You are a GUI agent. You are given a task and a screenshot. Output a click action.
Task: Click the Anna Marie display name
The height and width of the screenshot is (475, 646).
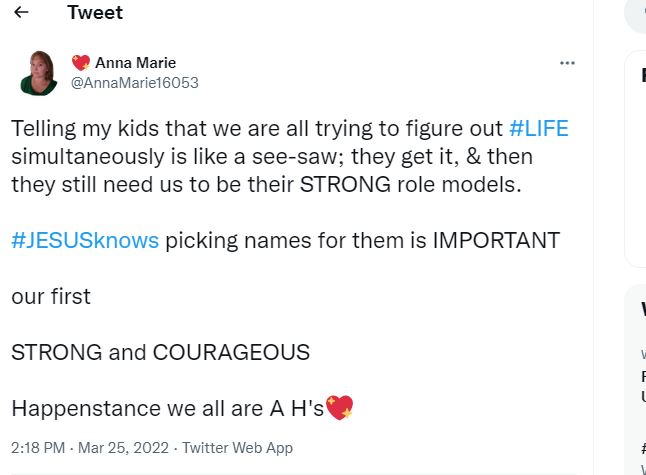tap(135, 63)
